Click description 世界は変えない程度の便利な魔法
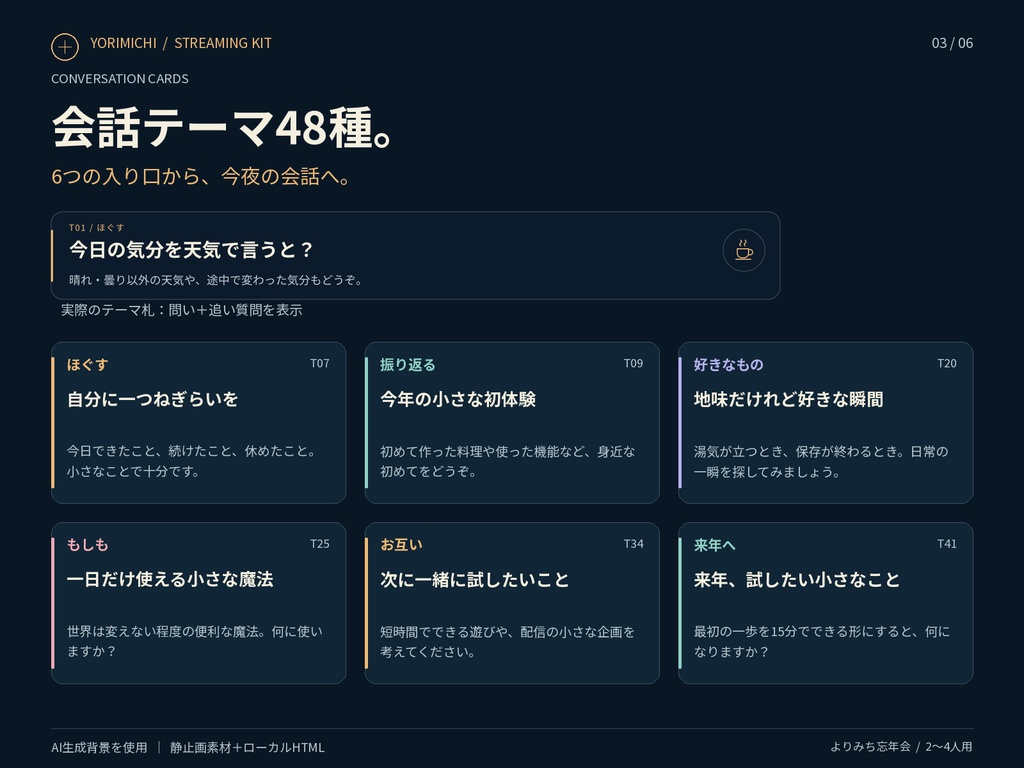Viewport: 1024px width, 768px height. tap(195, 641)
